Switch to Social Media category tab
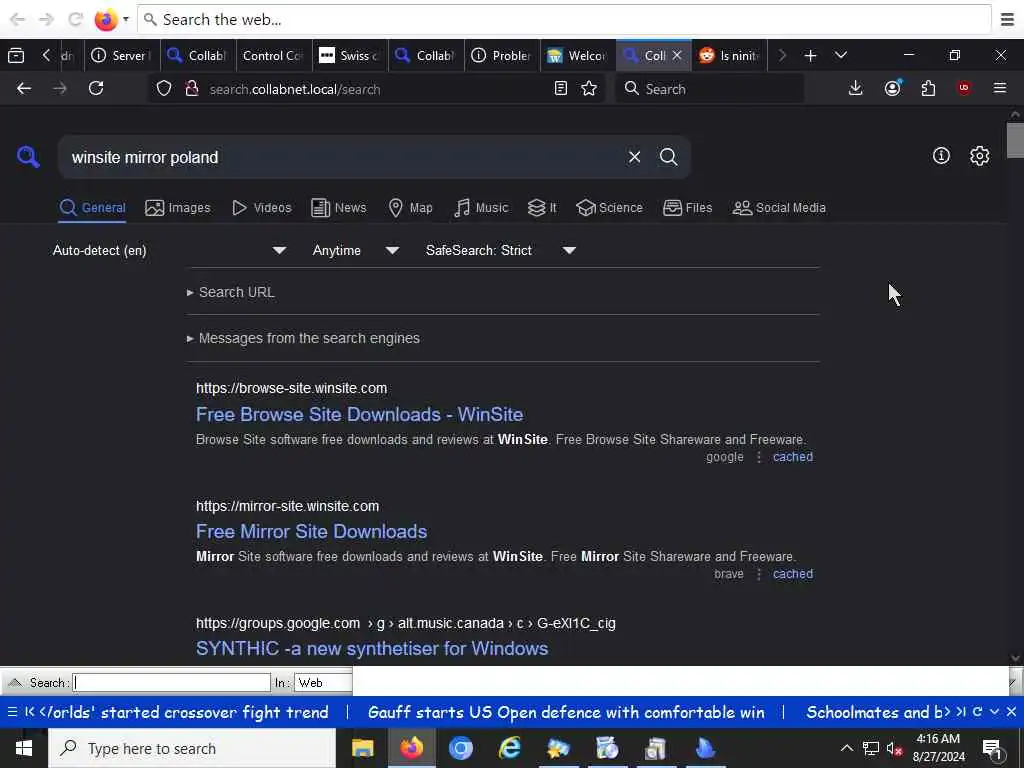The image size is (1024, 768). [x=779, y=208]
